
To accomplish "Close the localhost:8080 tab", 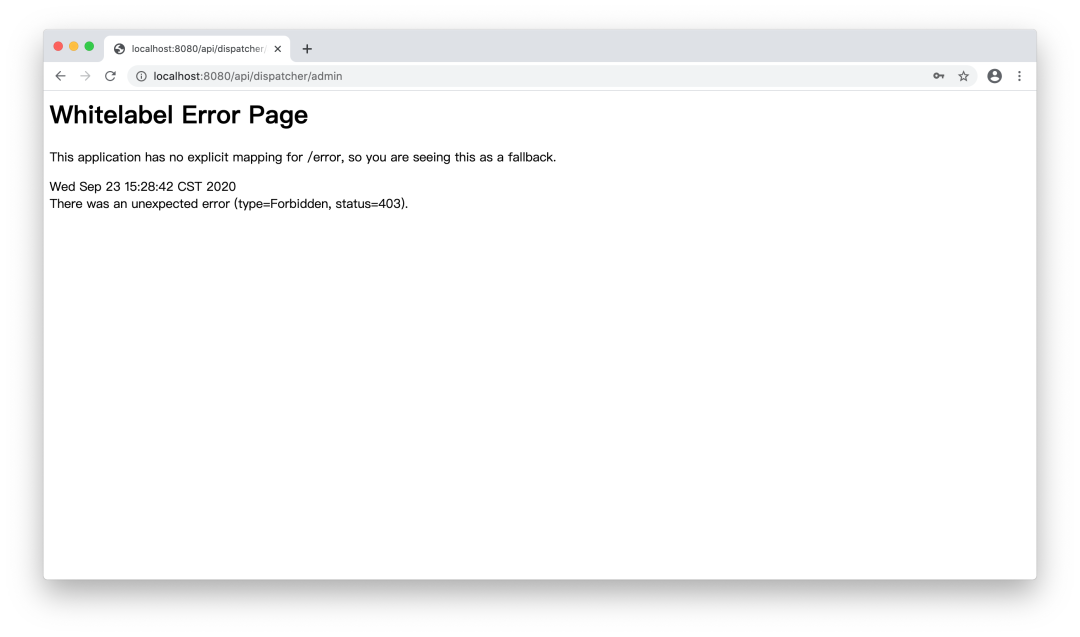I will 278,49.
